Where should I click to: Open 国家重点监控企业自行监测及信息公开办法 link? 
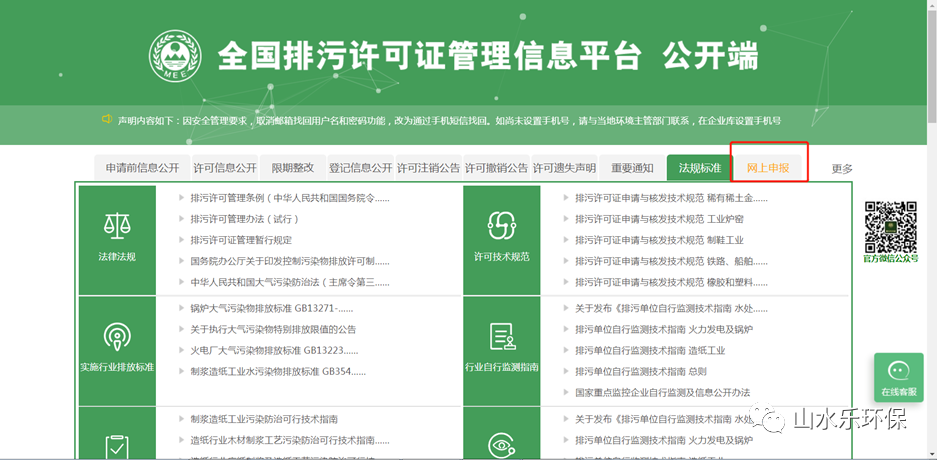coord(663,392)
